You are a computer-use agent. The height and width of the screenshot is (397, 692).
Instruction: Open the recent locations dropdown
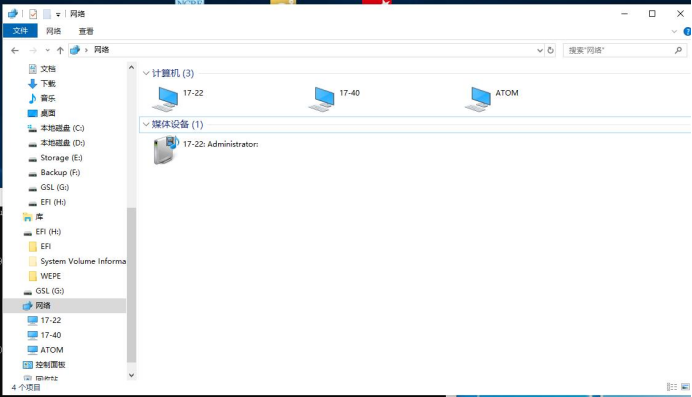click(47, 50)
